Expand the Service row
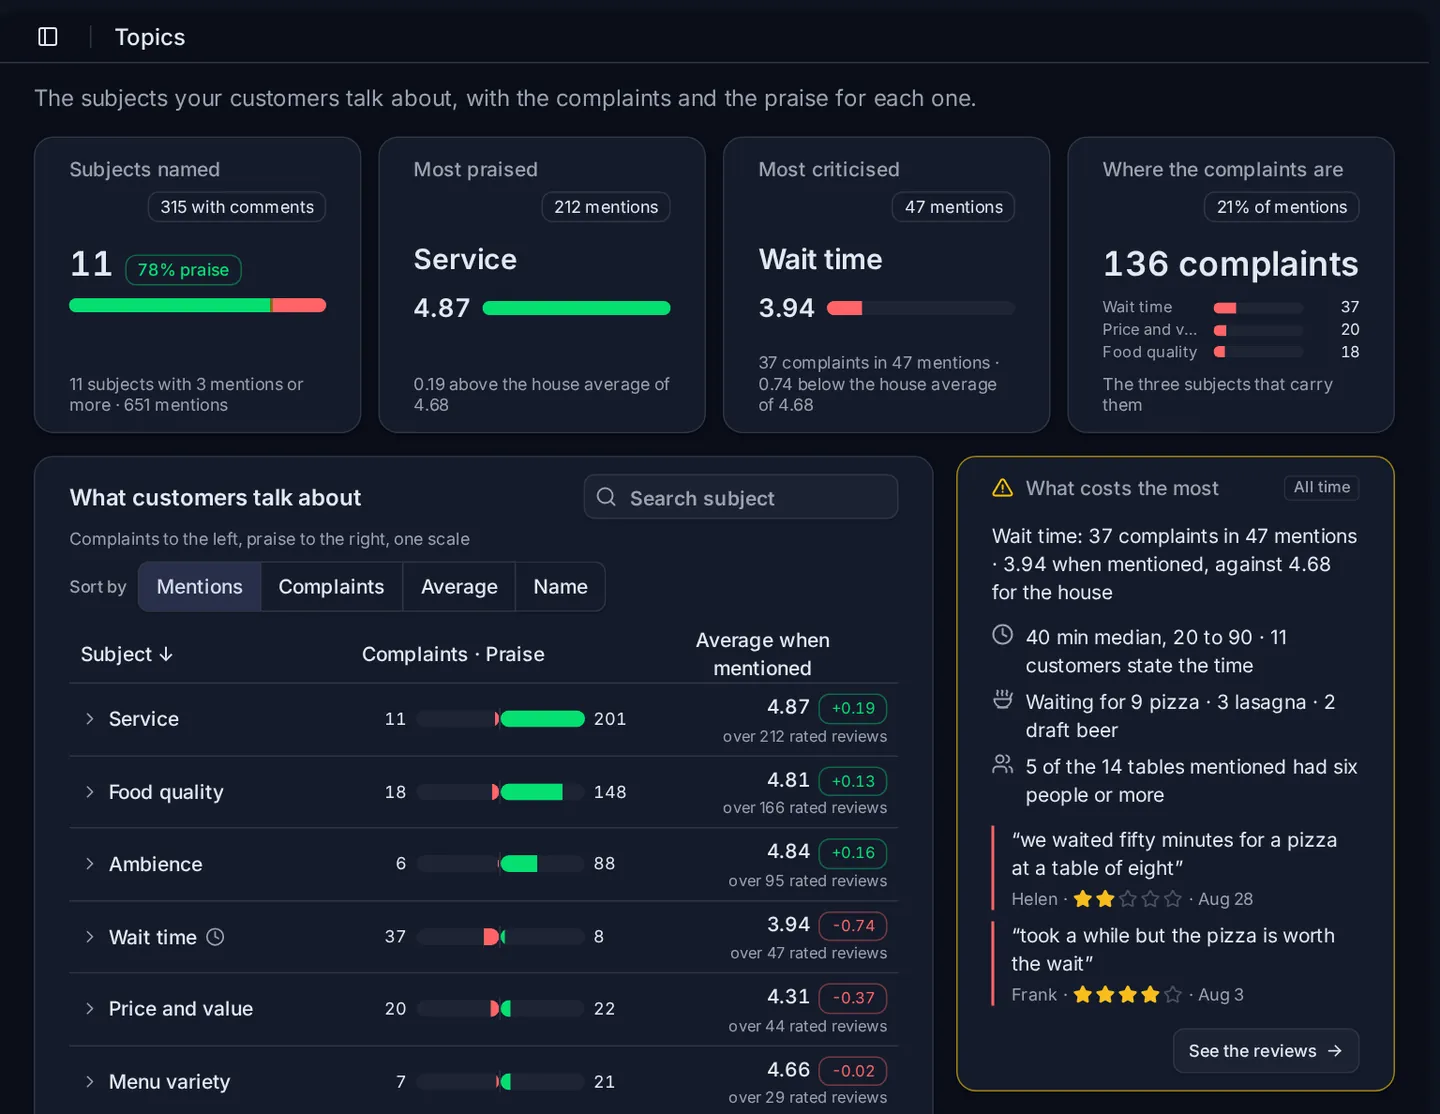1440x1114 pixels. point(89,719)
